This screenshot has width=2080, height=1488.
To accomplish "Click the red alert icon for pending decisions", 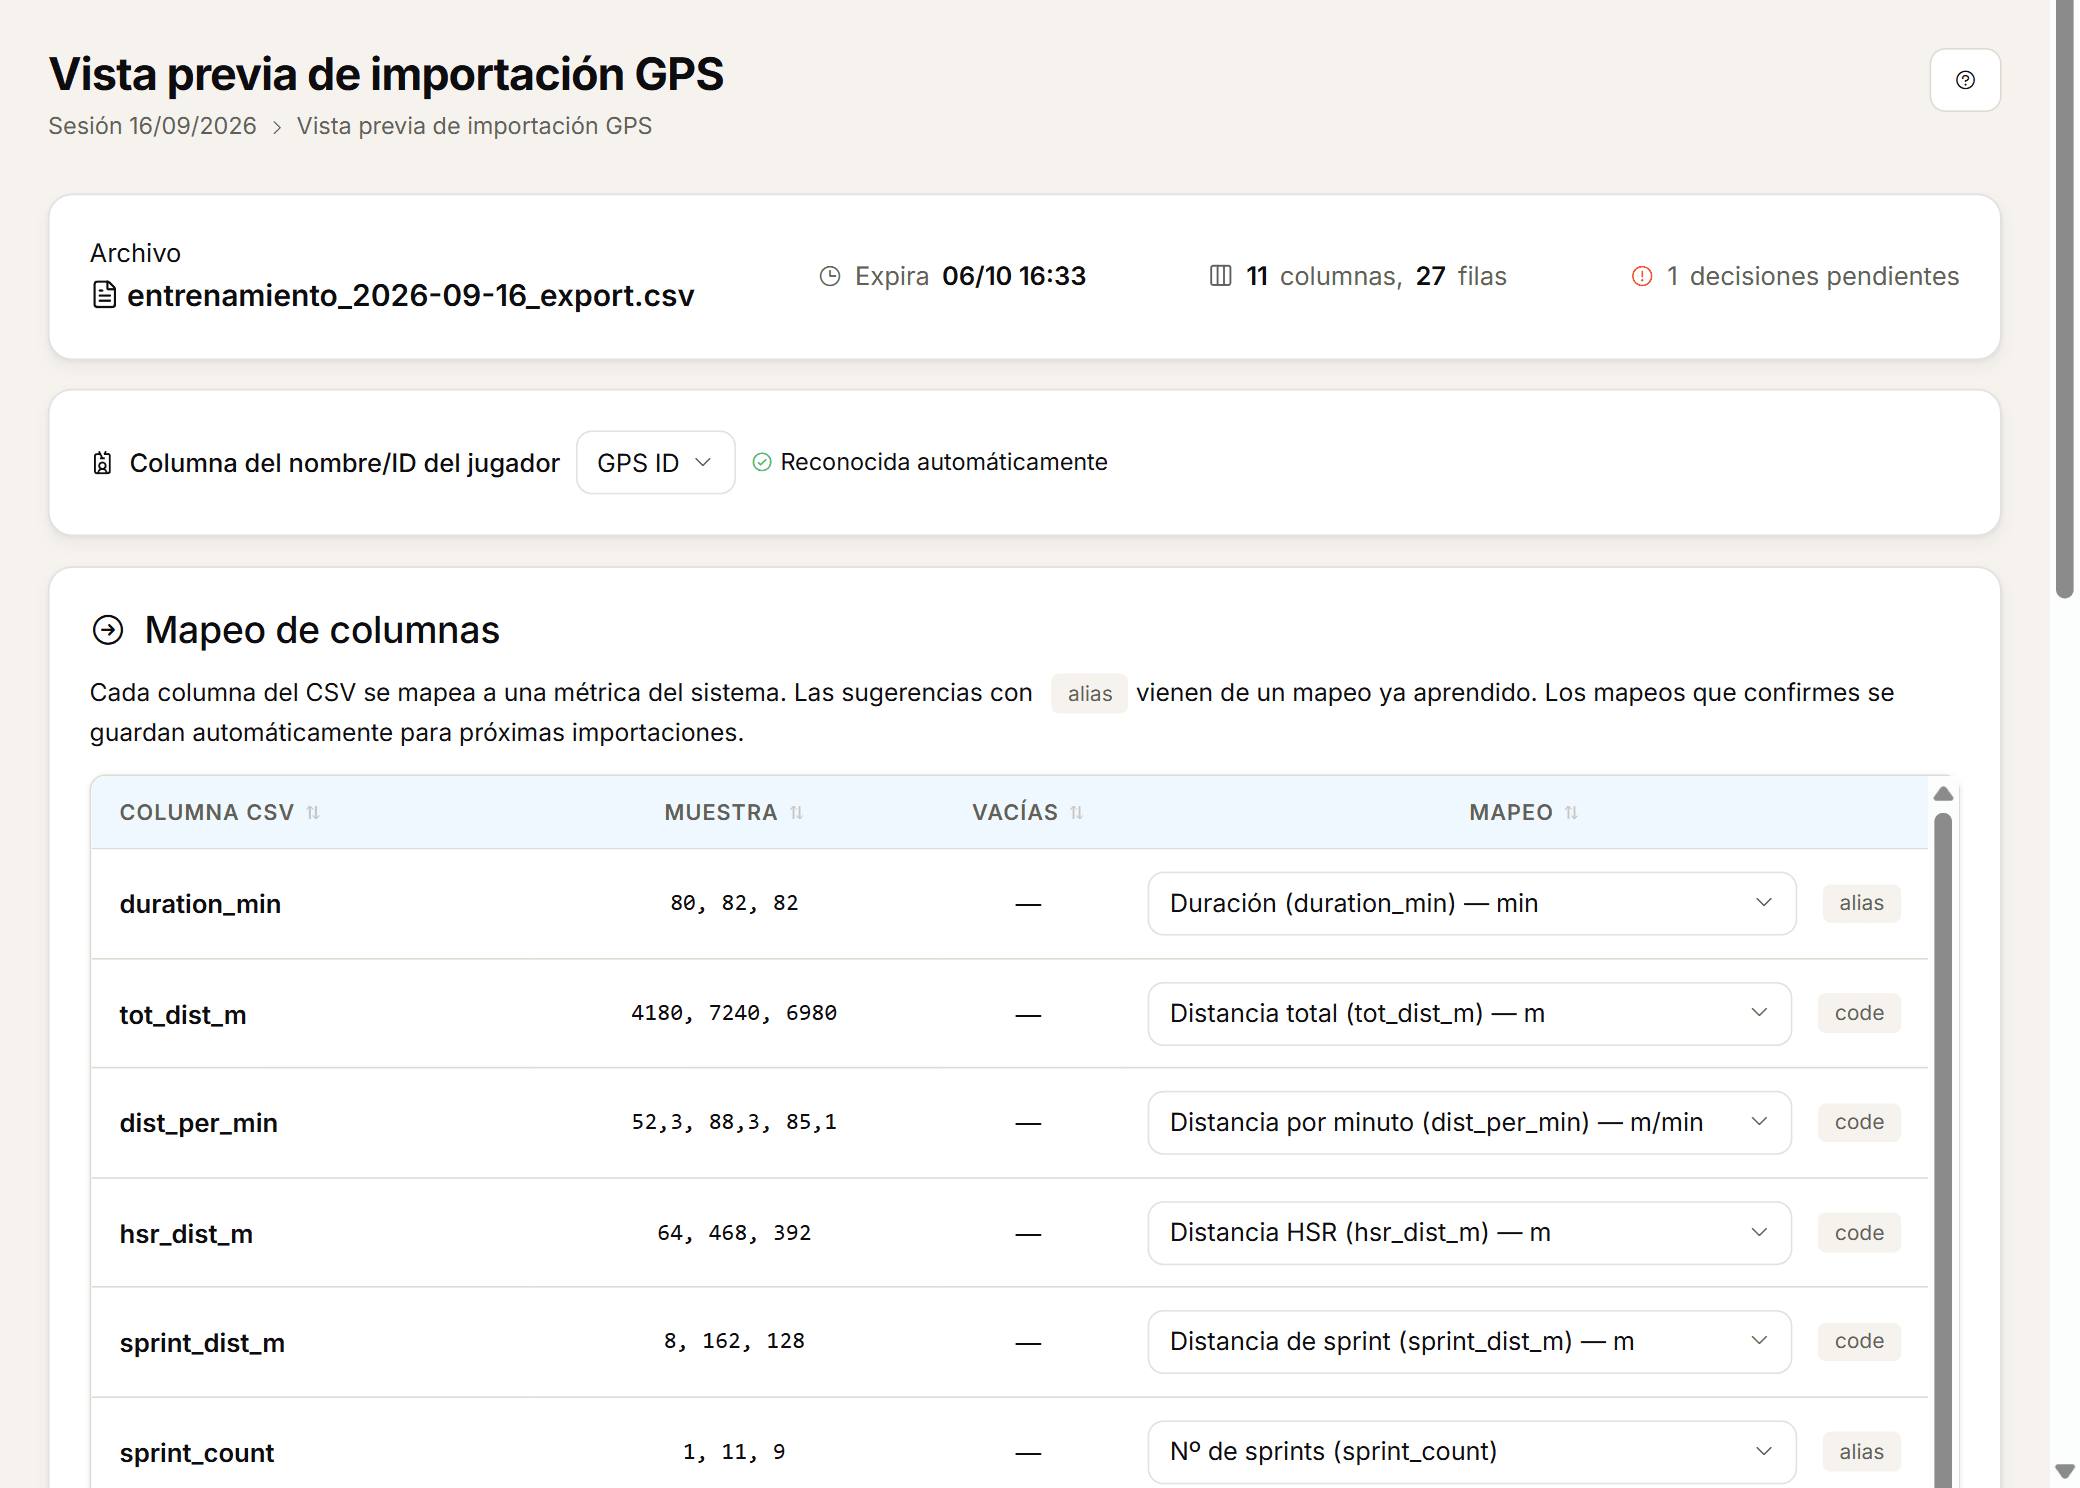I will coord(1642,276).
